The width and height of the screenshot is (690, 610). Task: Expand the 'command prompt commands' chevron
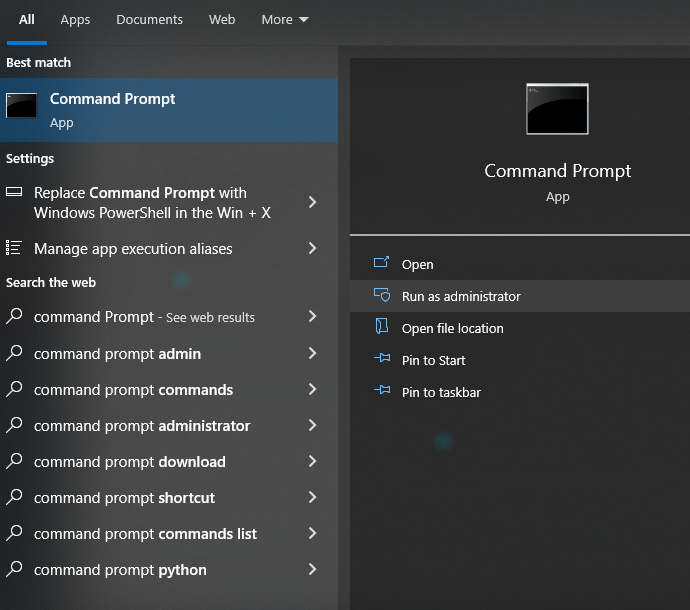point(312,389)
